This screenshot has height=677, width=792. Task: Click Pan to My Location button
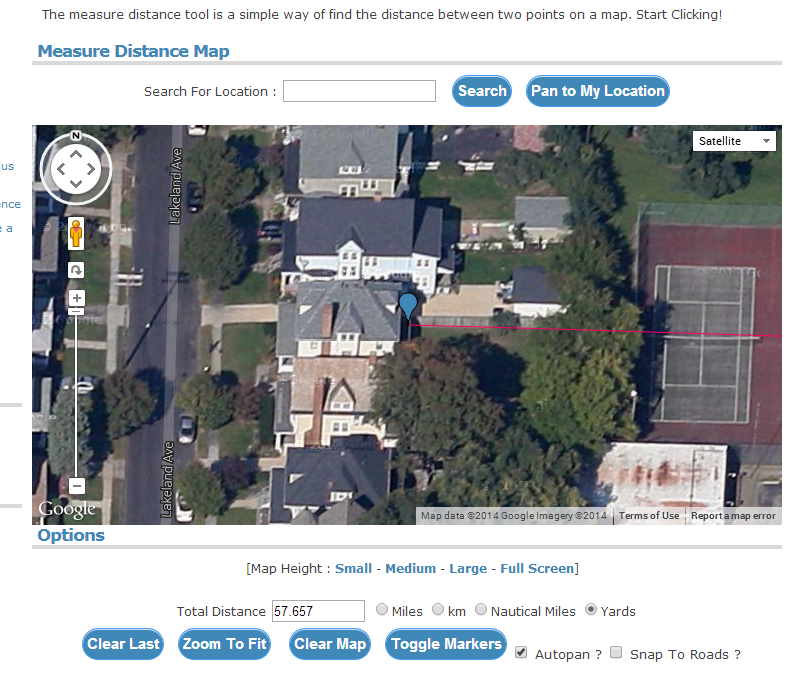click(x=597, y=91)
